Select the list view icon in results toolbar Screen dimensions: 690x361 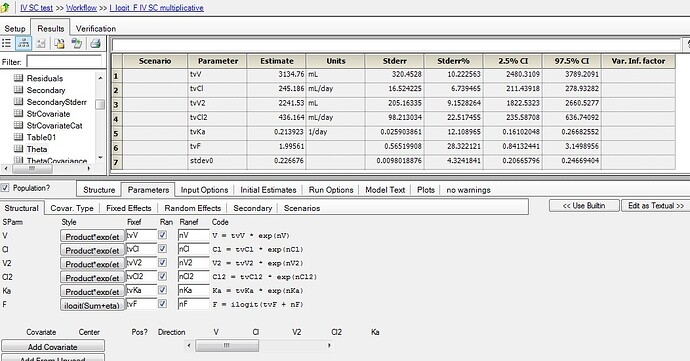[7, 43]
